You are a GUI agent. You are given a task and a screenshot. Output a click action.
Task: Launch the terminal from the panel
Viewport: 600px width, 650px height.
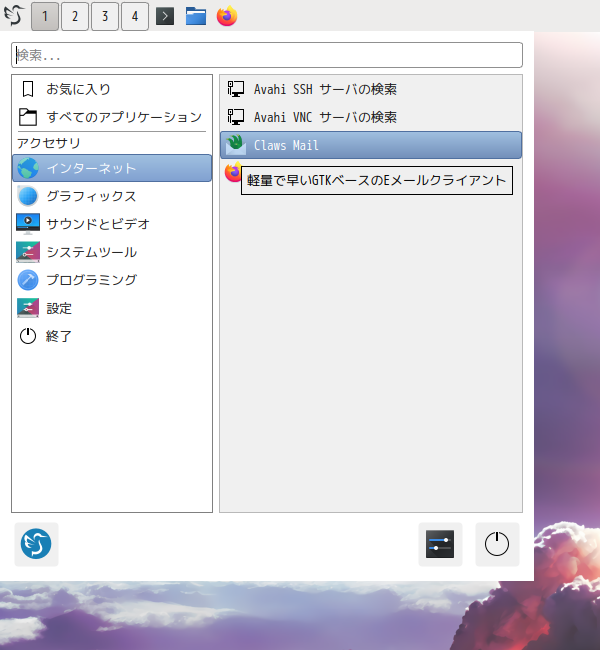[x=165, y=16]
